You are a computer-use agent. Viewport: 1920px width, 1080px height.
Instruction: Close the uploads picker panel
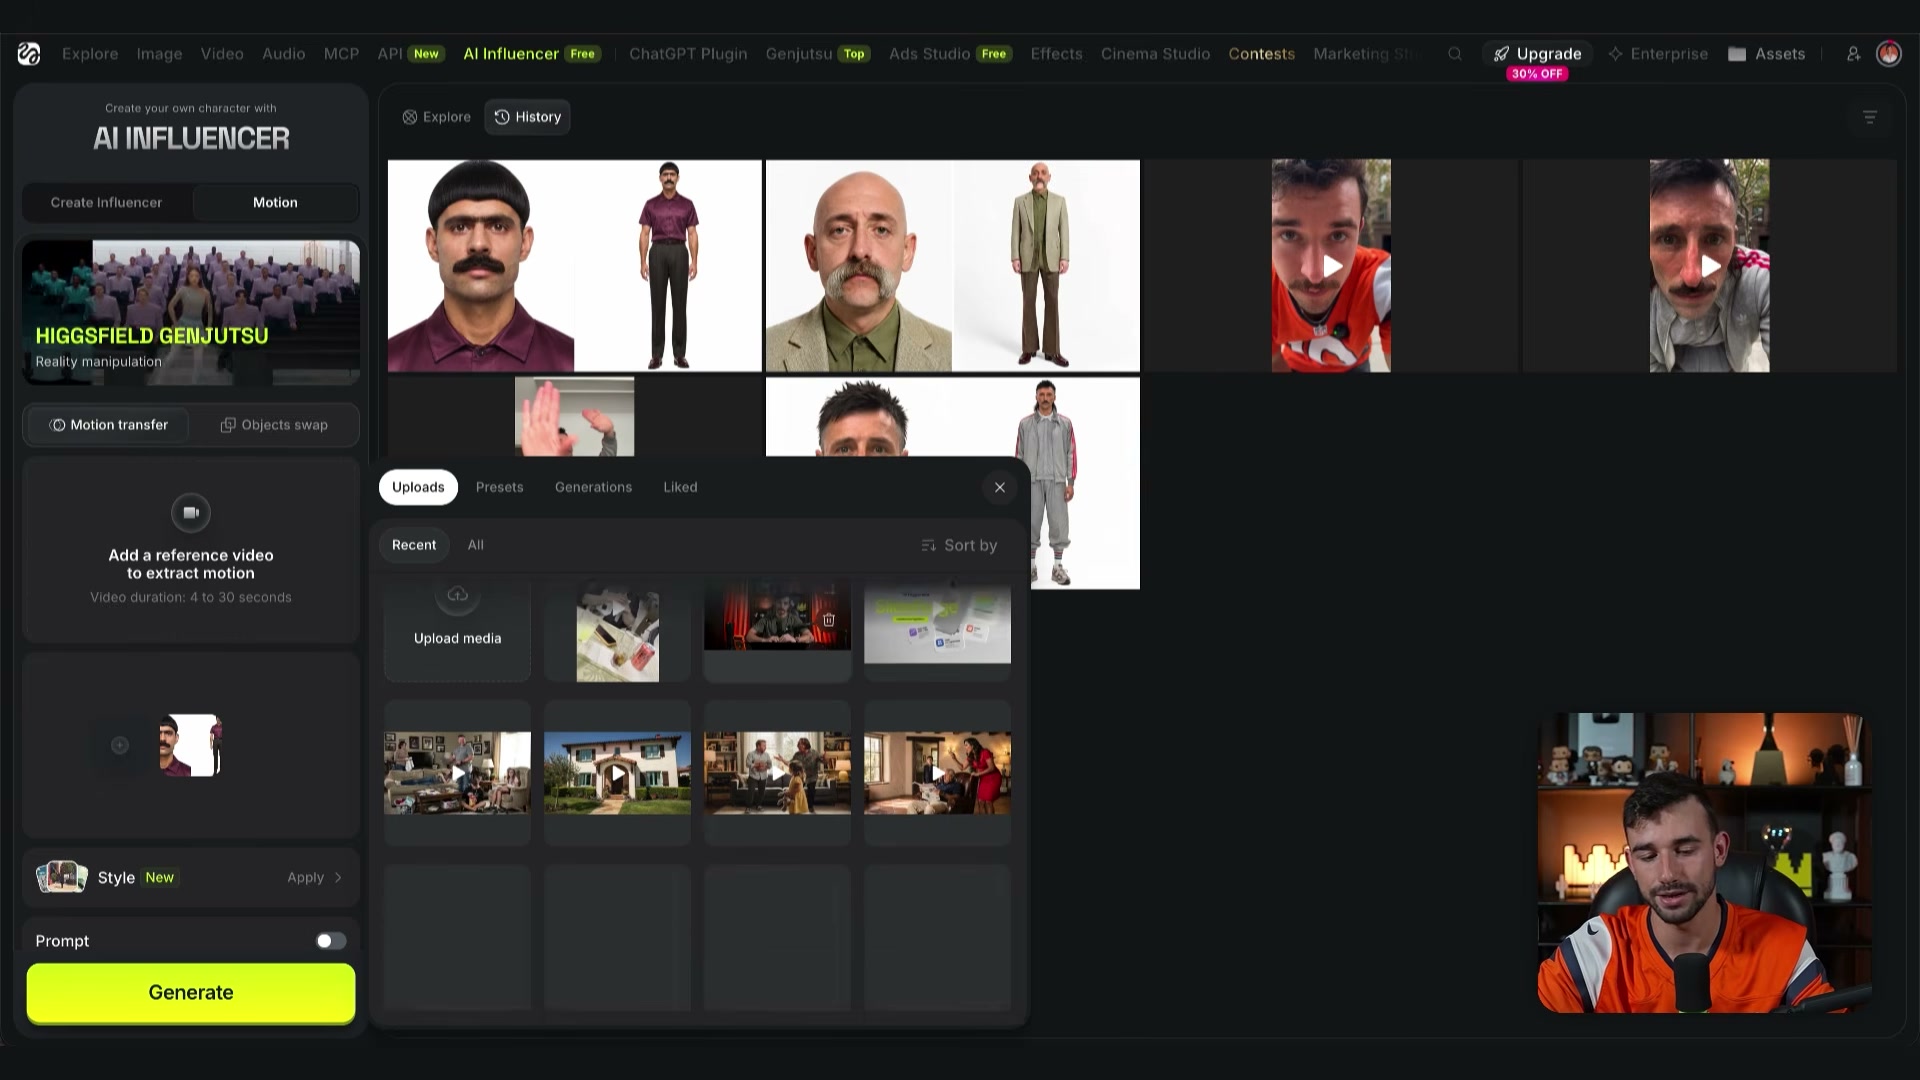(x=999, y=488)
